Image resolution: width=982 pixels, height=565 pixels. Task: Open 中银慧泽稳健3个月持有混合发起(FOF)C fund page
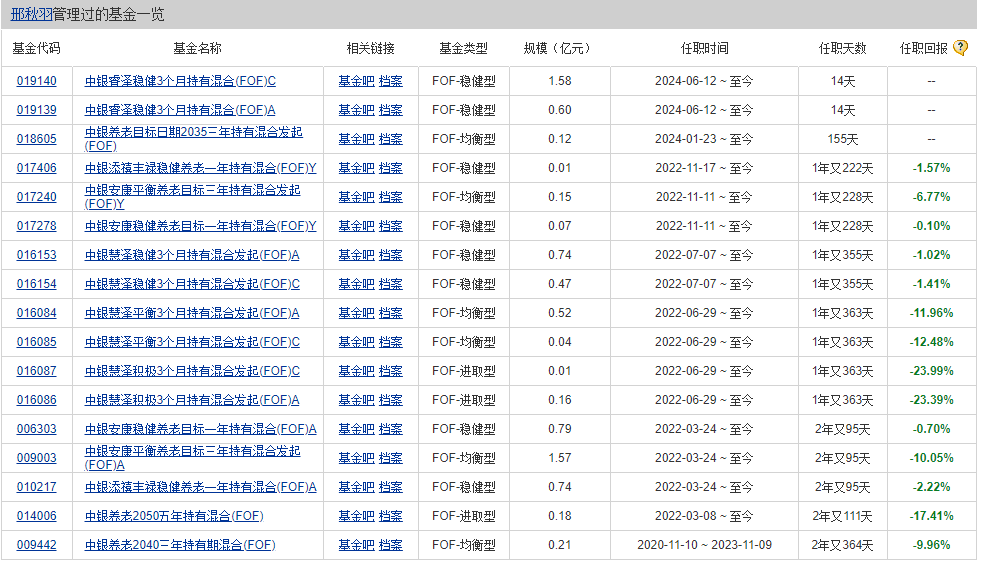(192, 284)
